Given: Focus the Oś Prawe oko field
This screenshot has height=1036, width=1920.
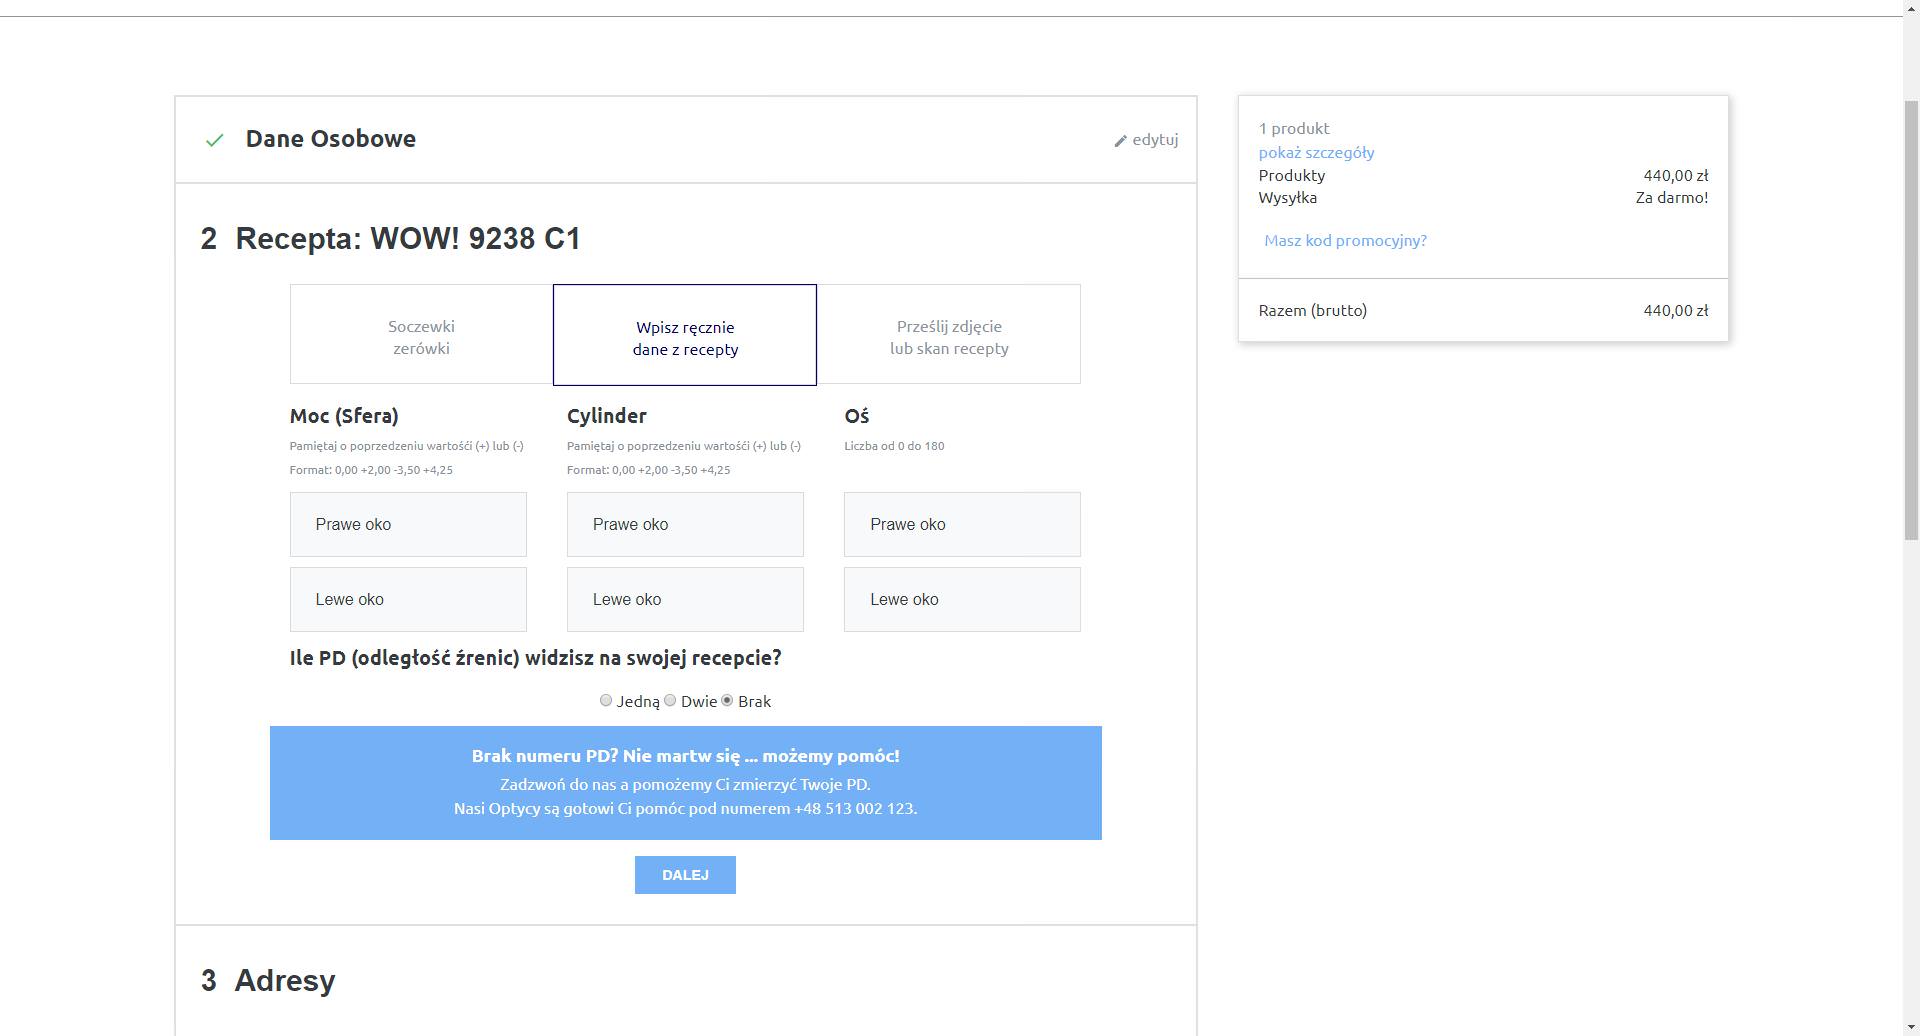Looking at the screenshot, I should 962,524.
